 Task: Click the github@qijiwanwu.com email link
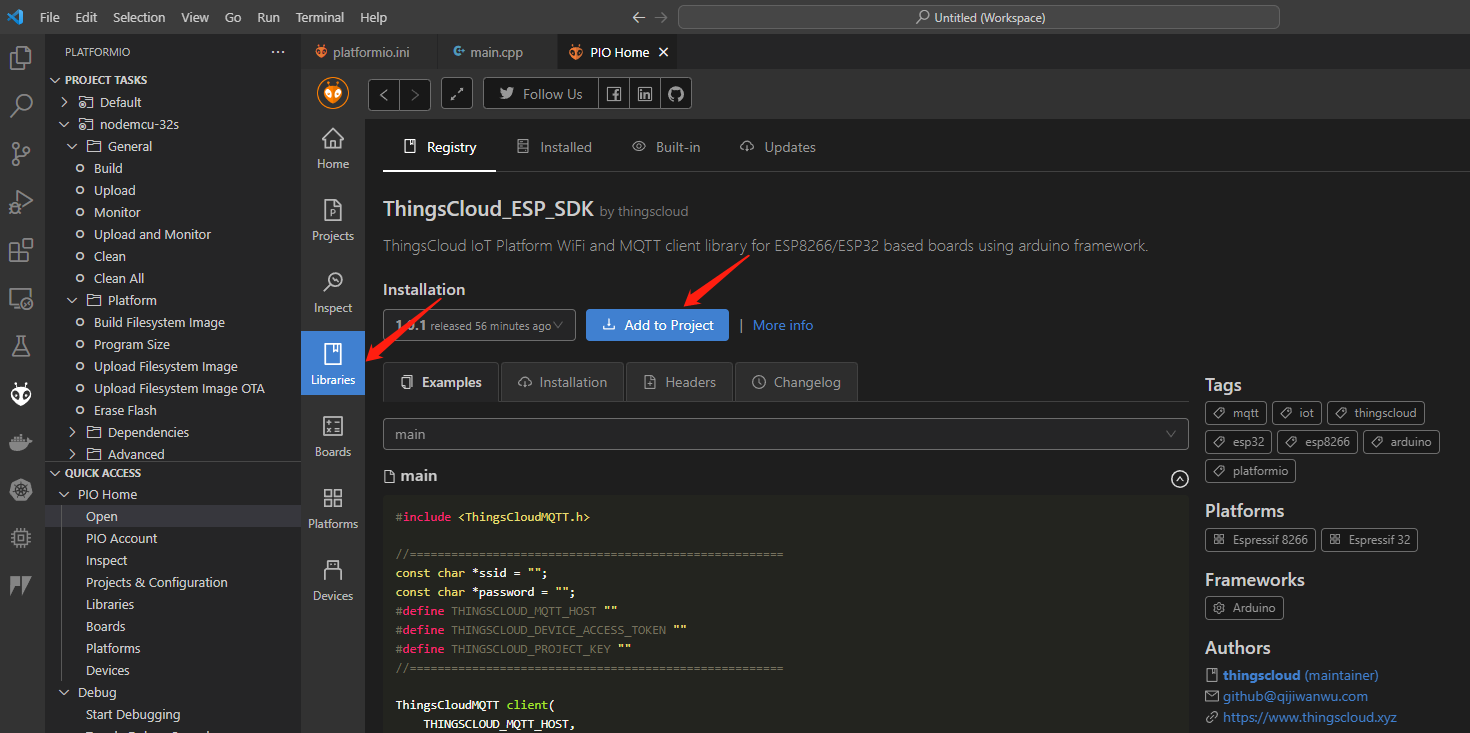click(1295, 696)
